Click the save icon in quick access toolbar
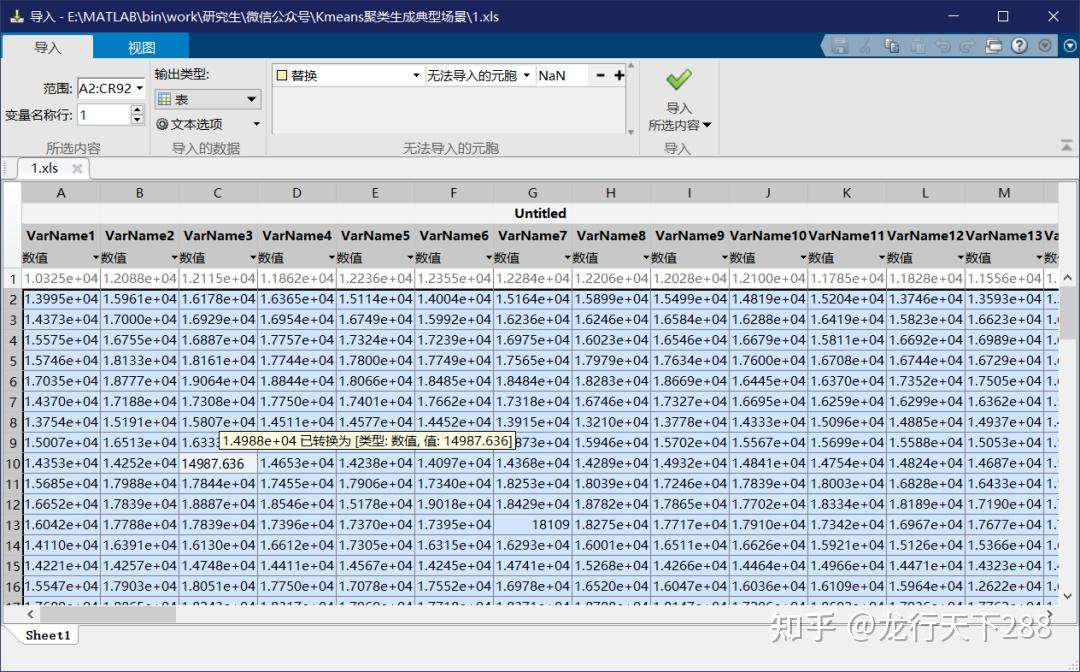 [840, 45]
